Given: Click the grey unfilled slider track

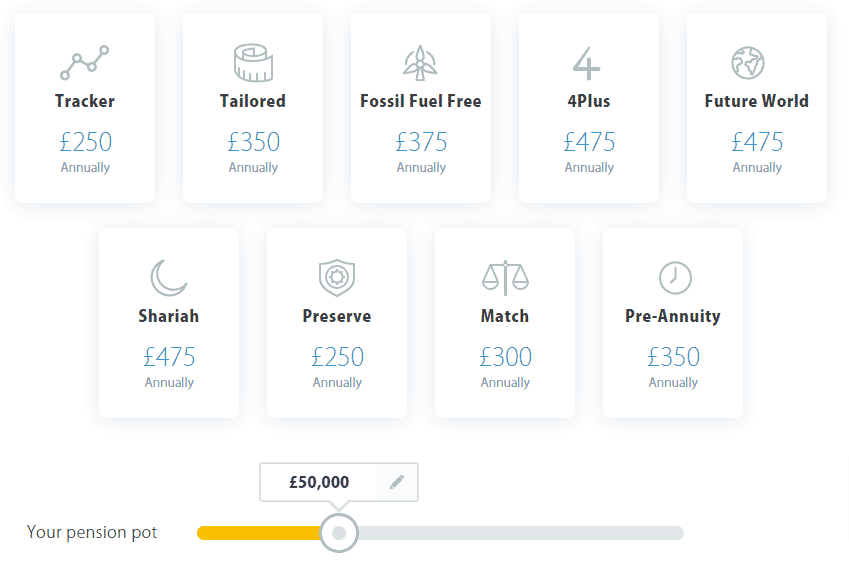Looking at the screenshot, I should (520, 533).
